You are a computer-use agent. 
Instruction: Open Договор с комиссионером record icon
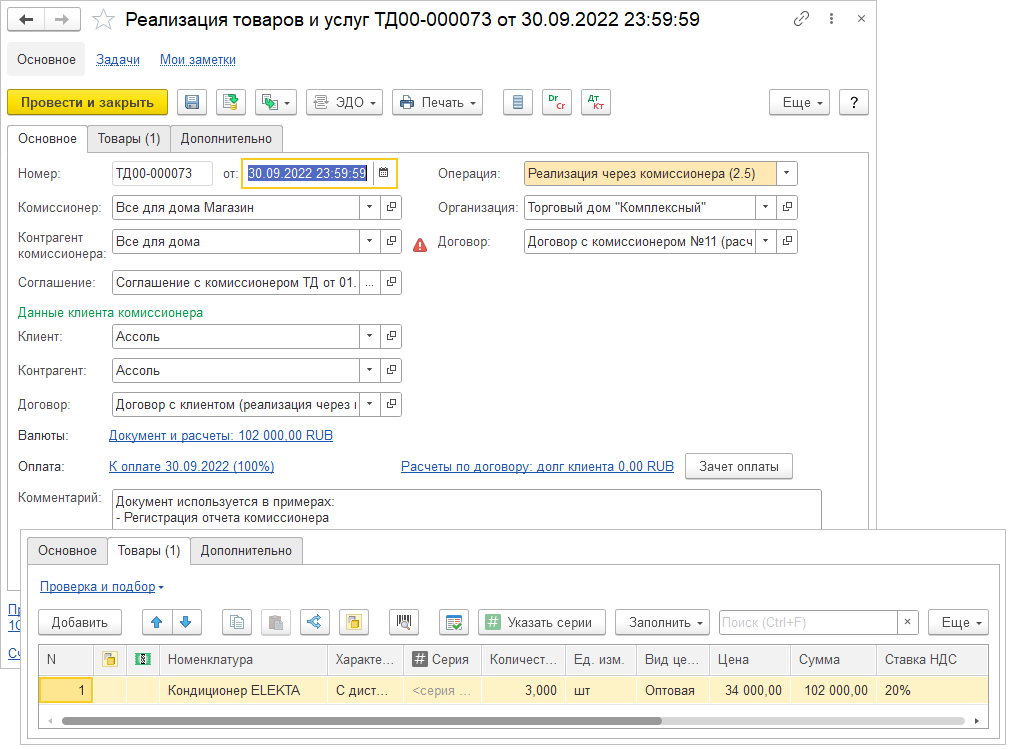787,241
